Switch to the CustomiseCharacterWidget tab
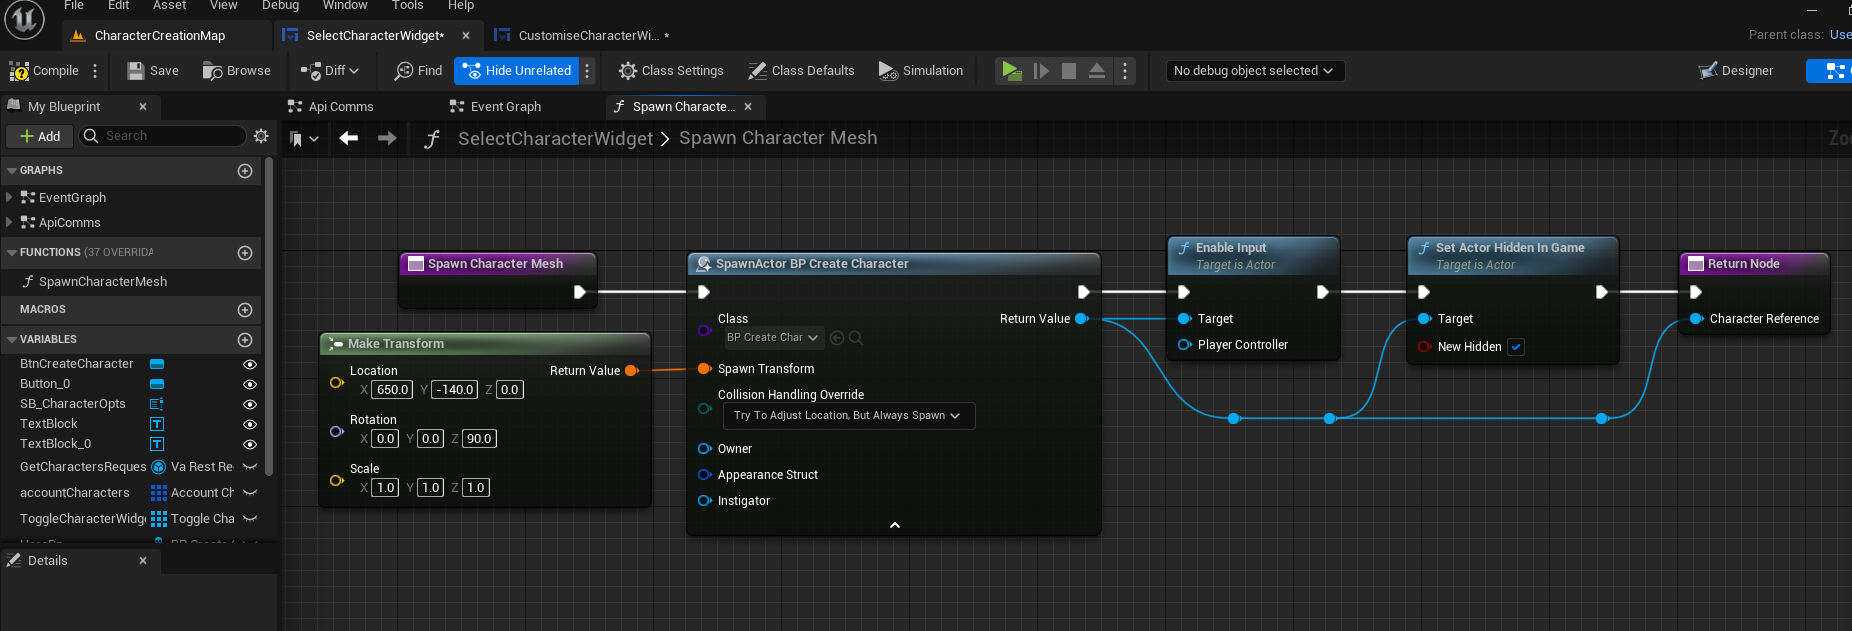The height and width of the screenshot is (631, 1852). (x=588, y=36)
